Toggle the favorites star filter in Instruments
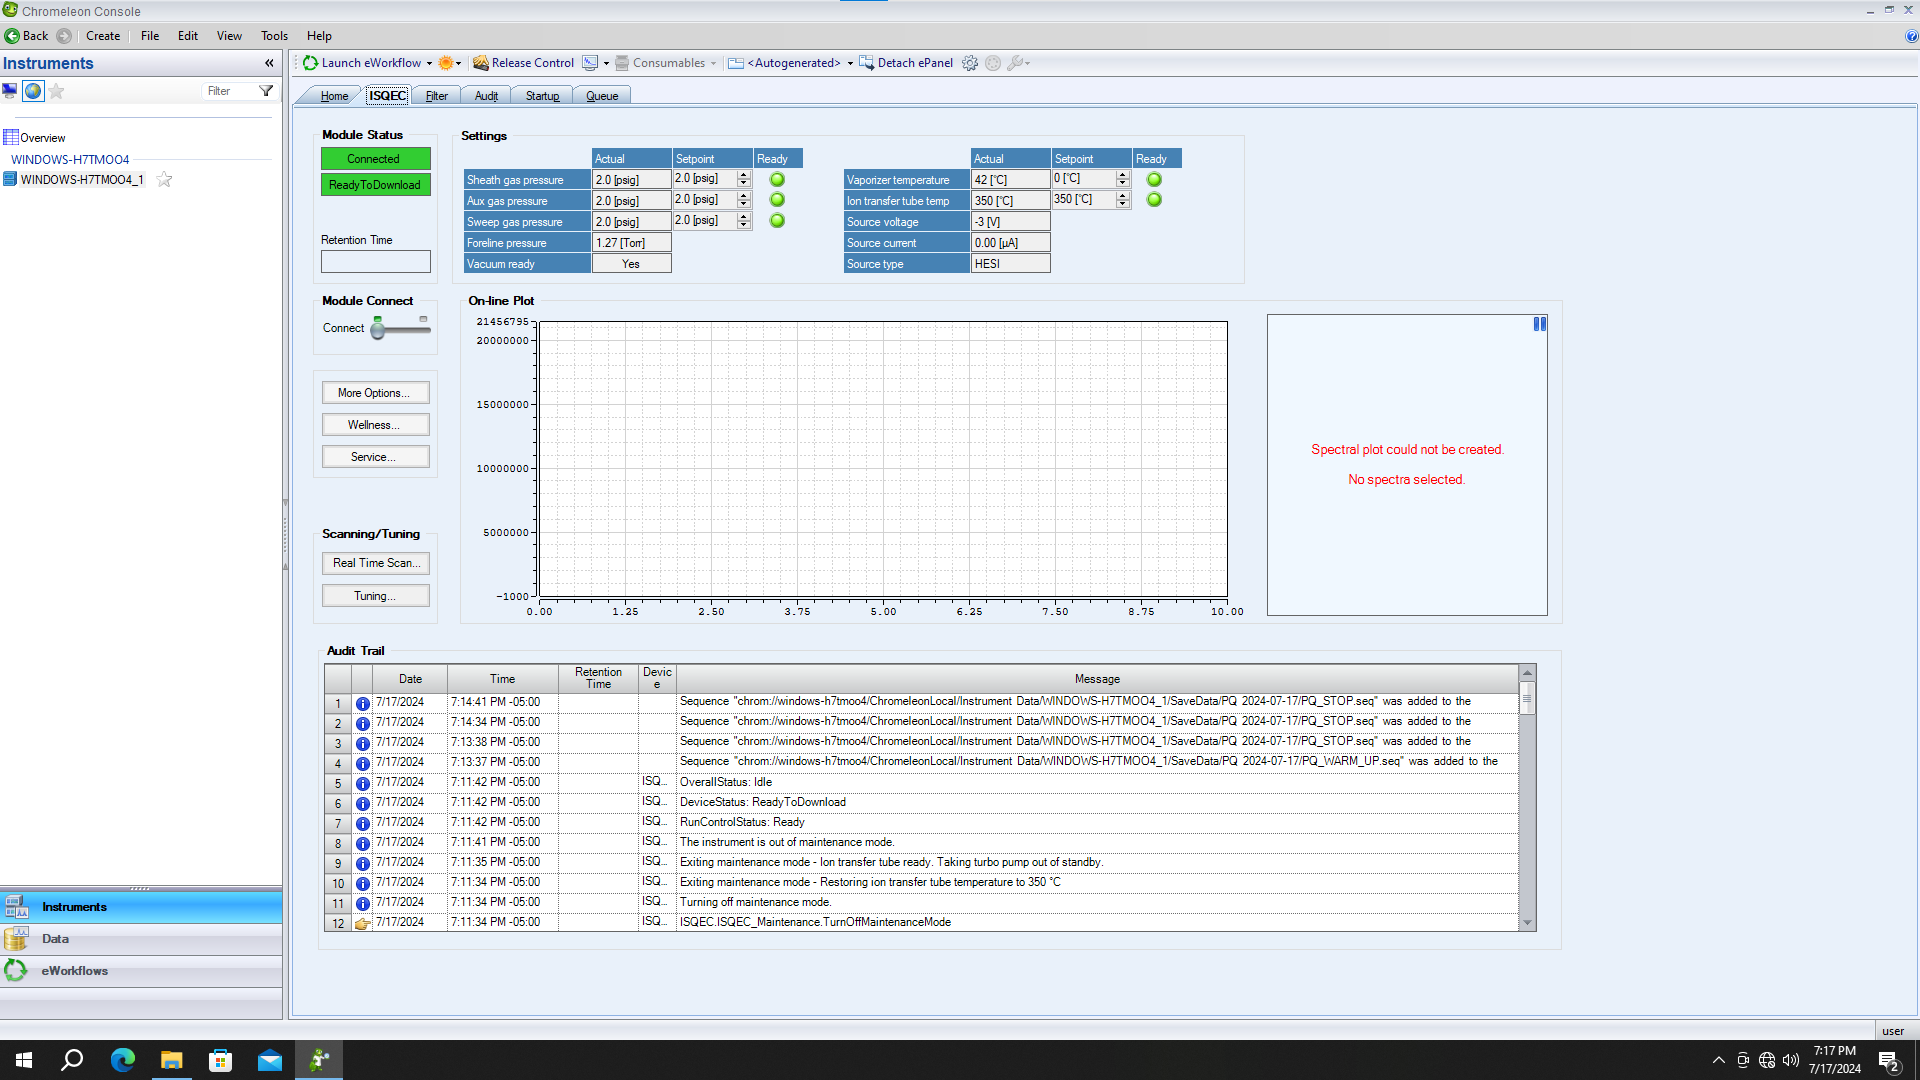This screenshot has width=1920, height=1080. click(x=57, y=91)
